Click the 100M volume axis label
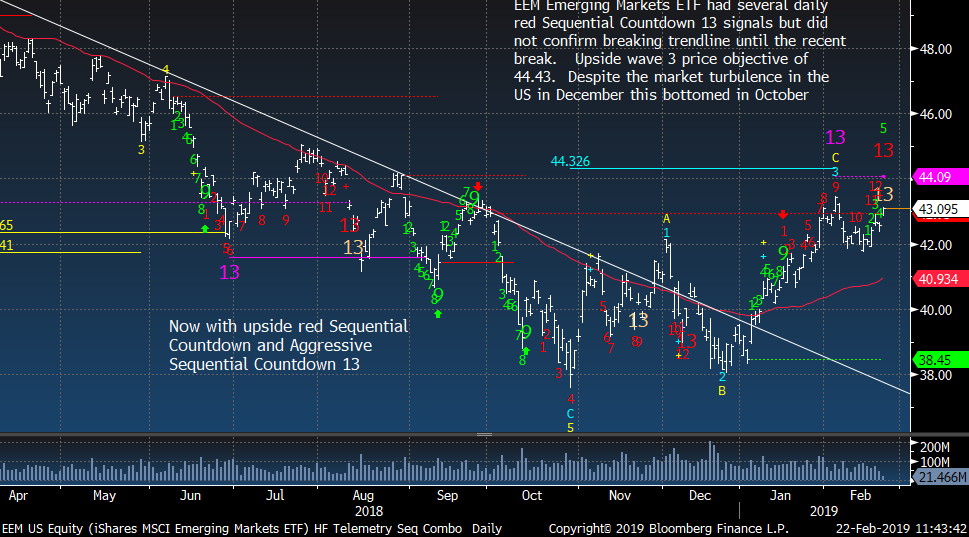 [x=935, y=462]
